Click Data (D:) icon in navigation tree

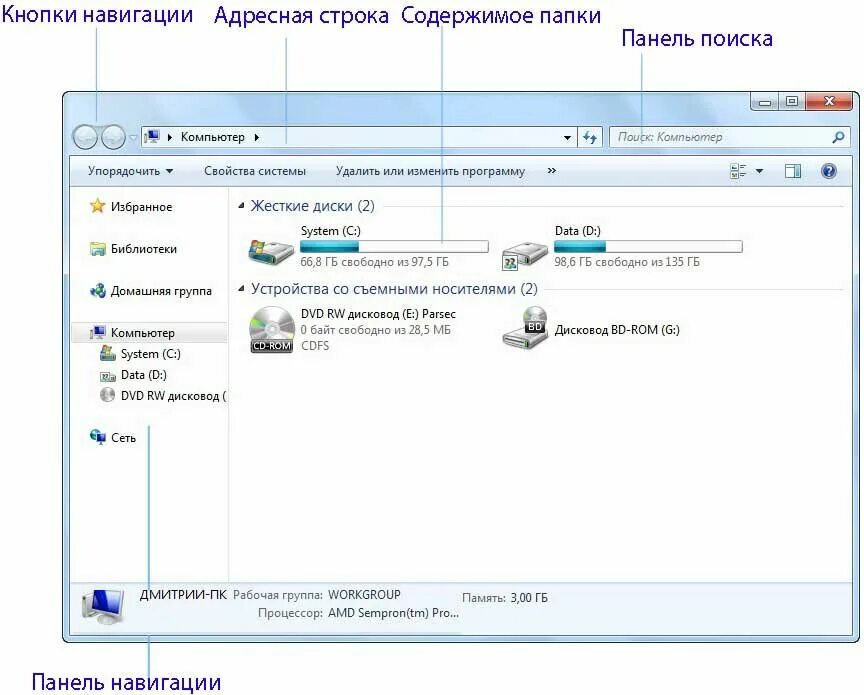[x=107, y=376]
